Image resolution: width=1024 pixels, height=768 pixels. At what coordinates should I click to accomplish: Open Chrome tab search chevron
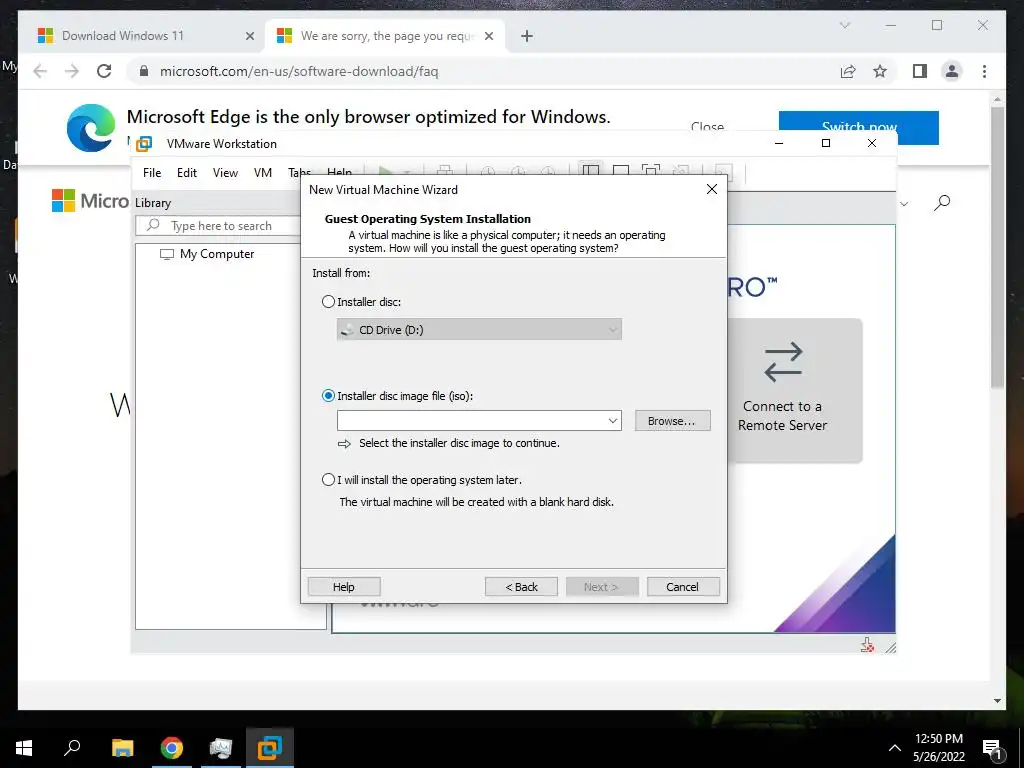pyautogui.click(x=844, y=25)
